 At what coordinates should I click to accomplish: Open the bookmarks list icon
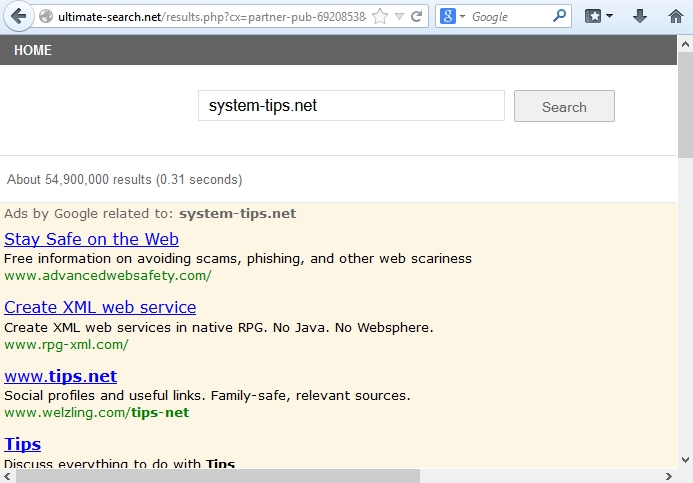(598, 17)
